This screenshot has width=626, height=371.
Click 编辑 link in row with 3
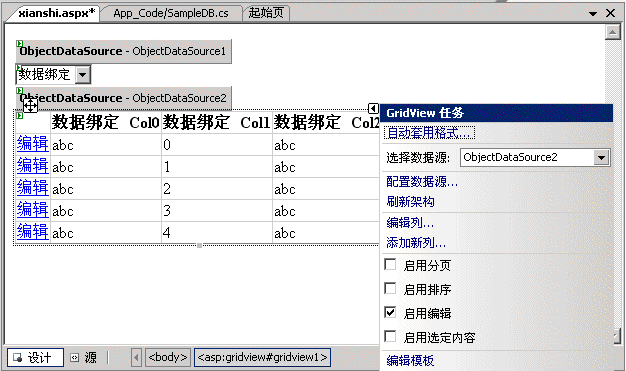coord(32,210)
